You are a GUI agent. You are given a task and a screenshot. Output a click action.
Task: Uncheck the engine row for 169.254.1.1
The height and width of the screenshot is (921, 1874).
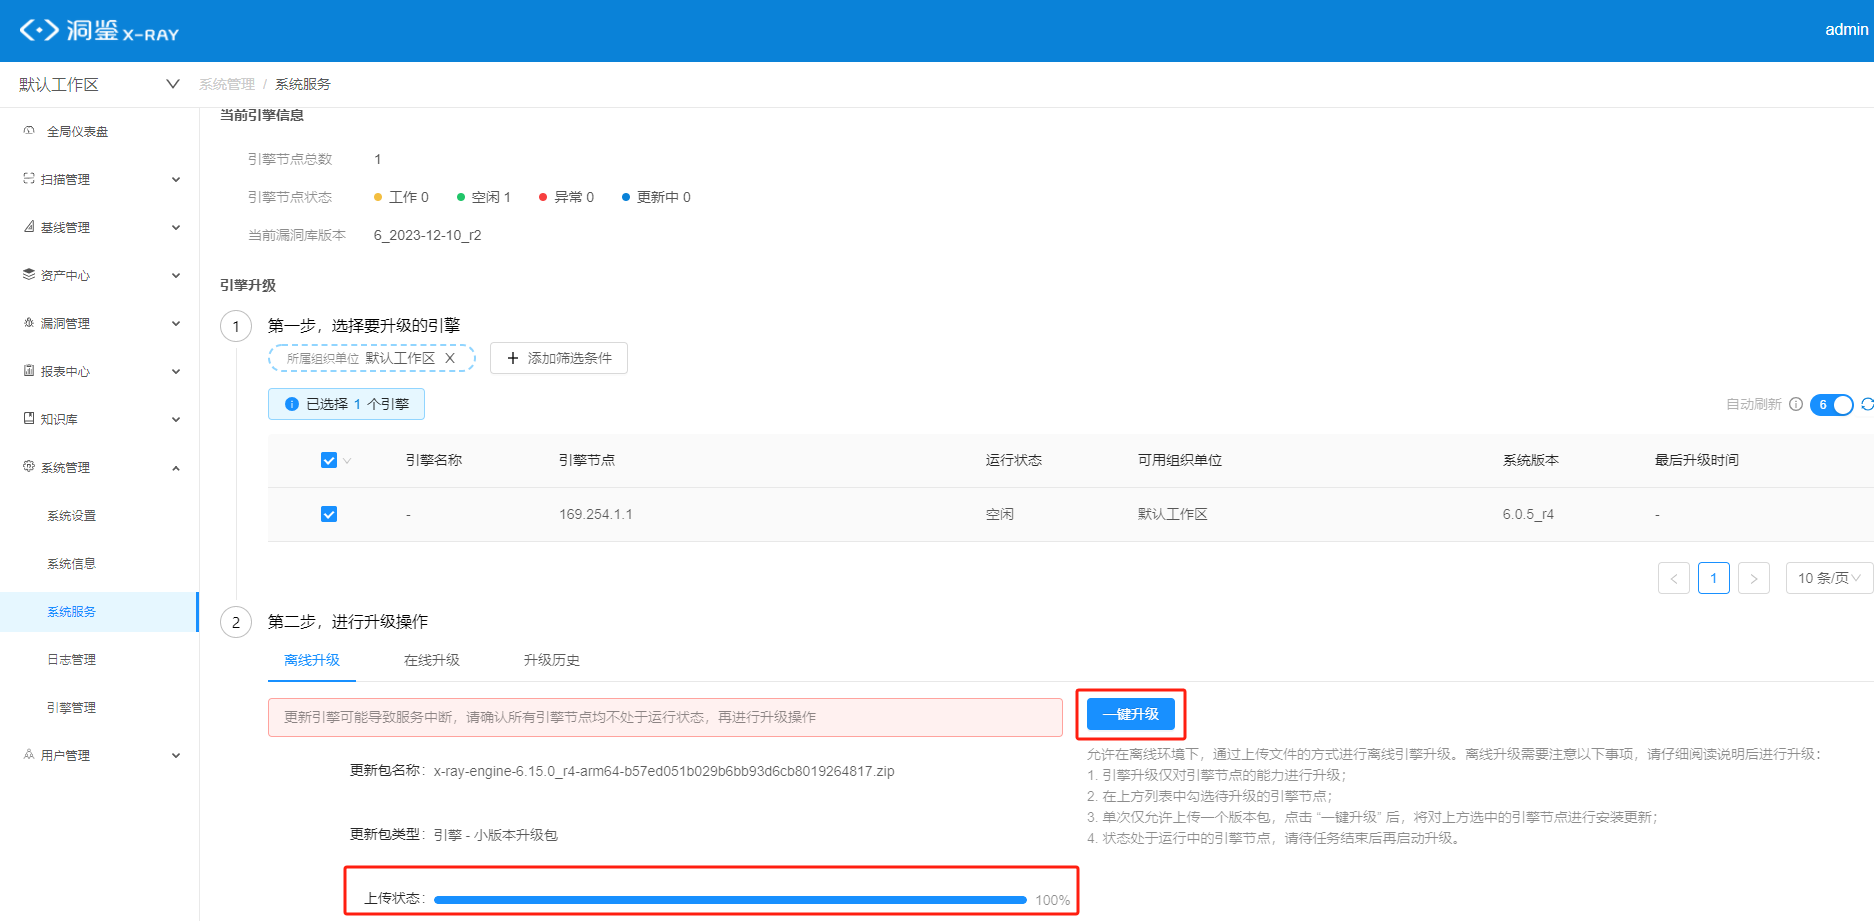point(329,513)
